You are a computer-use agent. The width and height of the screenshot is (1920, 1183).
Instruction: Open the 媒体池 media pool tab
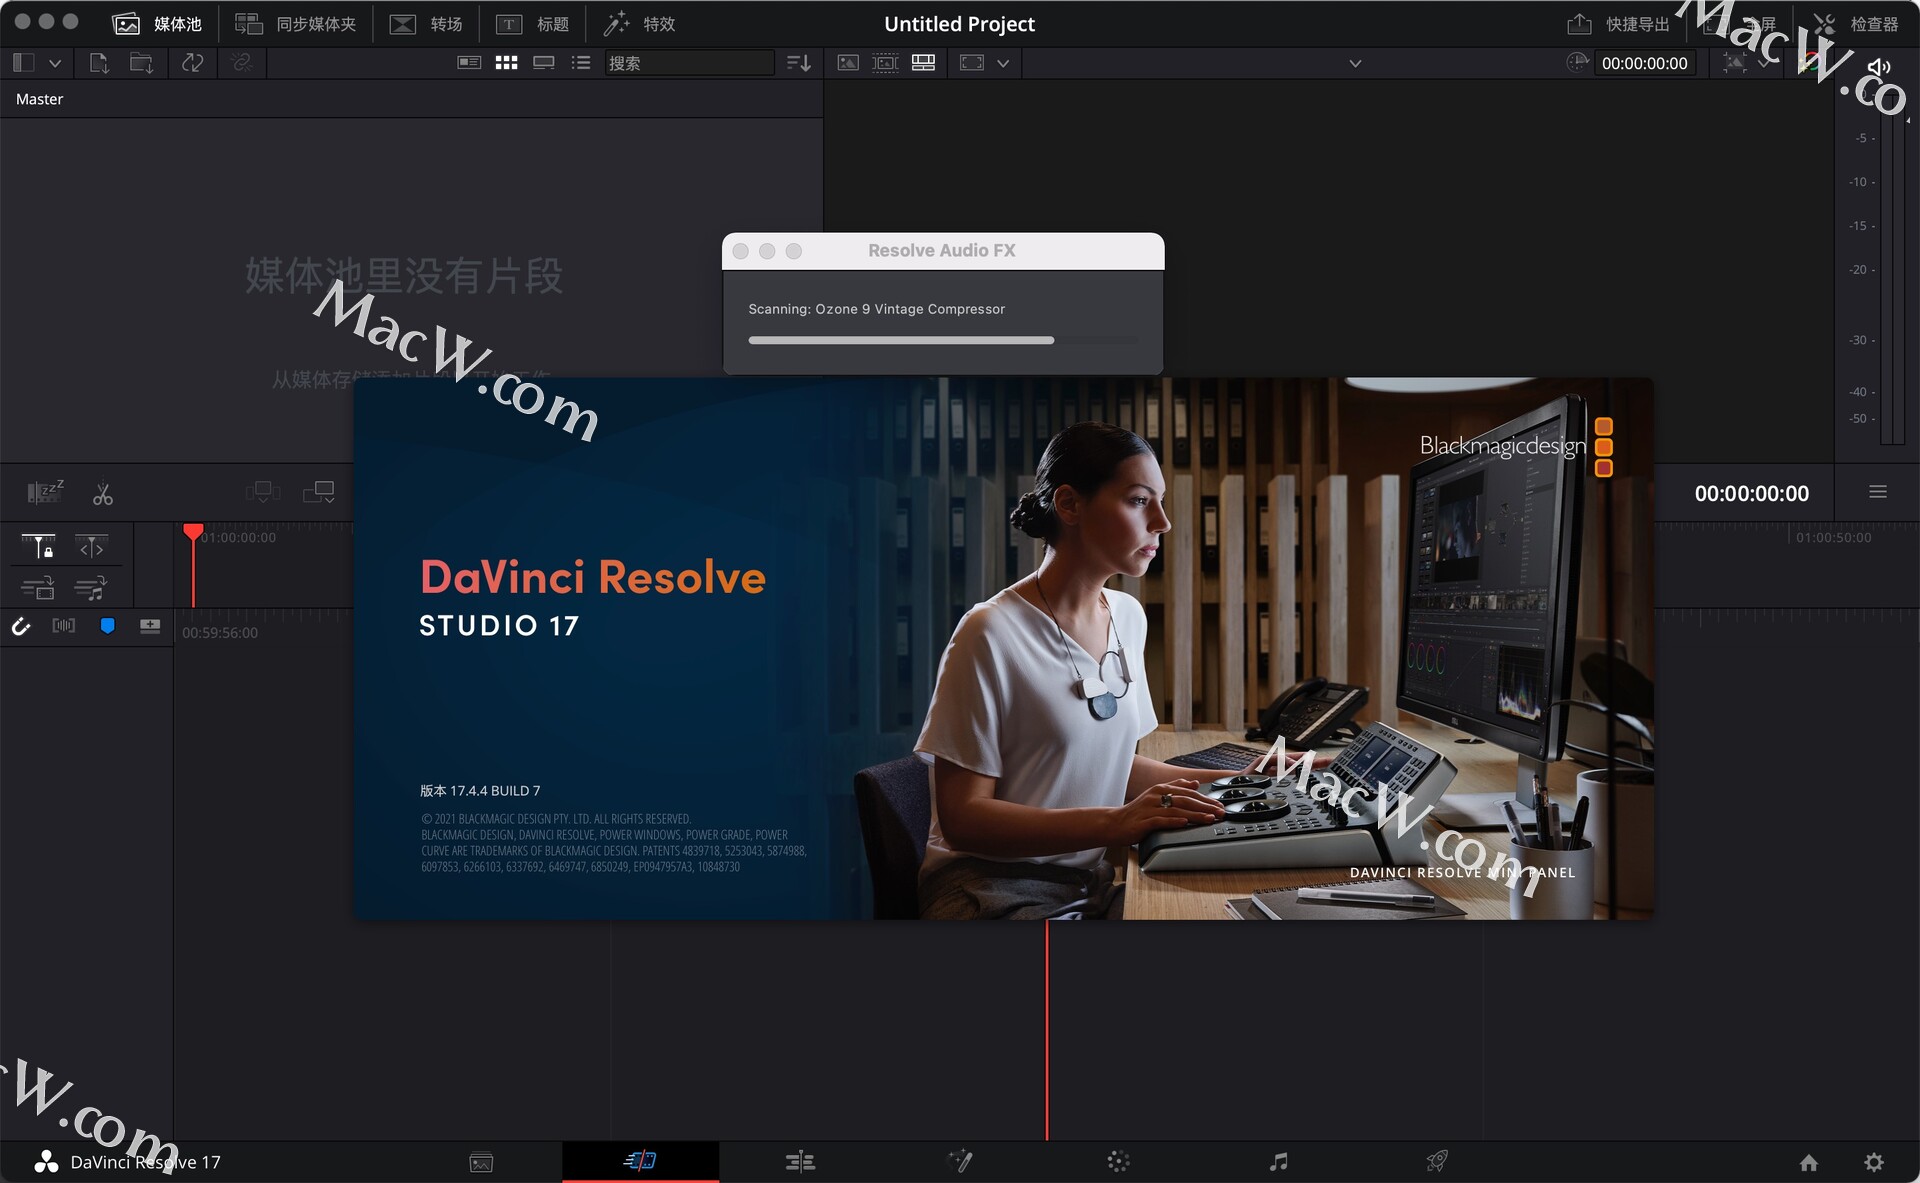tap(157, 23)
